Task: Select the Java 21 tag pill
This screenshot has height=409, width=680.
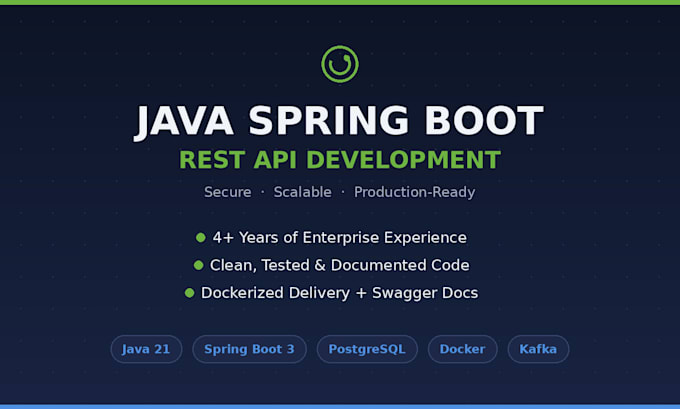Action: click(146, 349)
